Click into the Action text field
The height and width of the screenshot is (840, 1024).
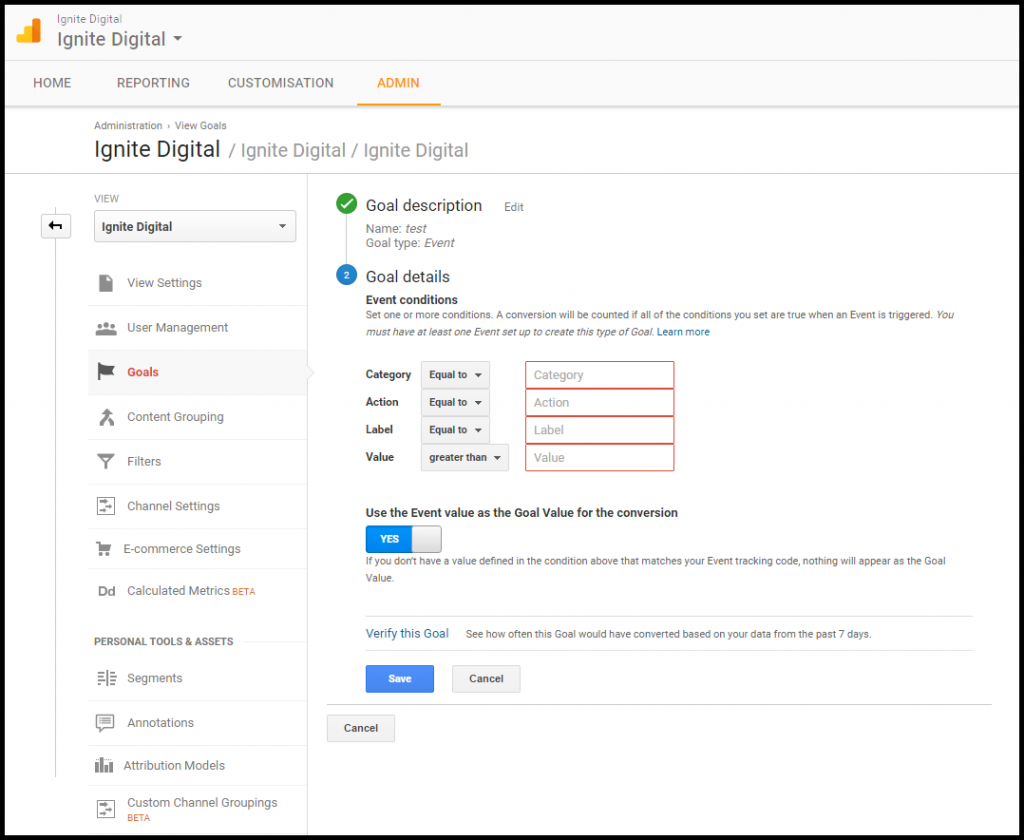coord(599,402)
